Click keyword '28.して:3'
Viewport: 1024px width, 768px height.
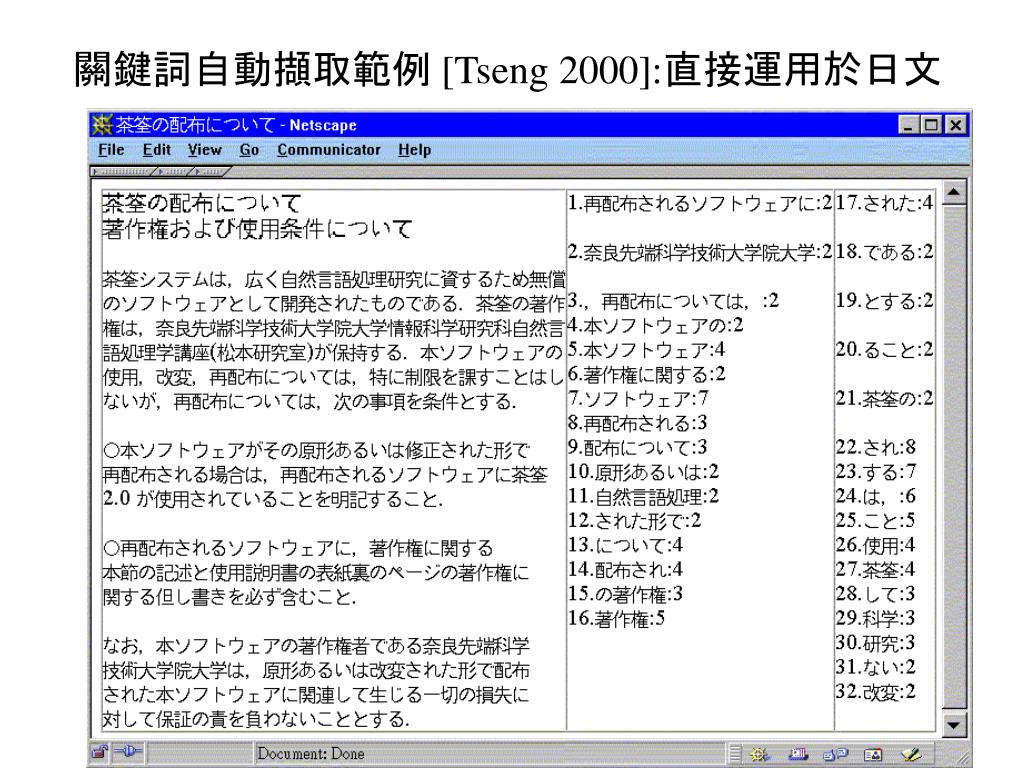(x=876, y=594)
